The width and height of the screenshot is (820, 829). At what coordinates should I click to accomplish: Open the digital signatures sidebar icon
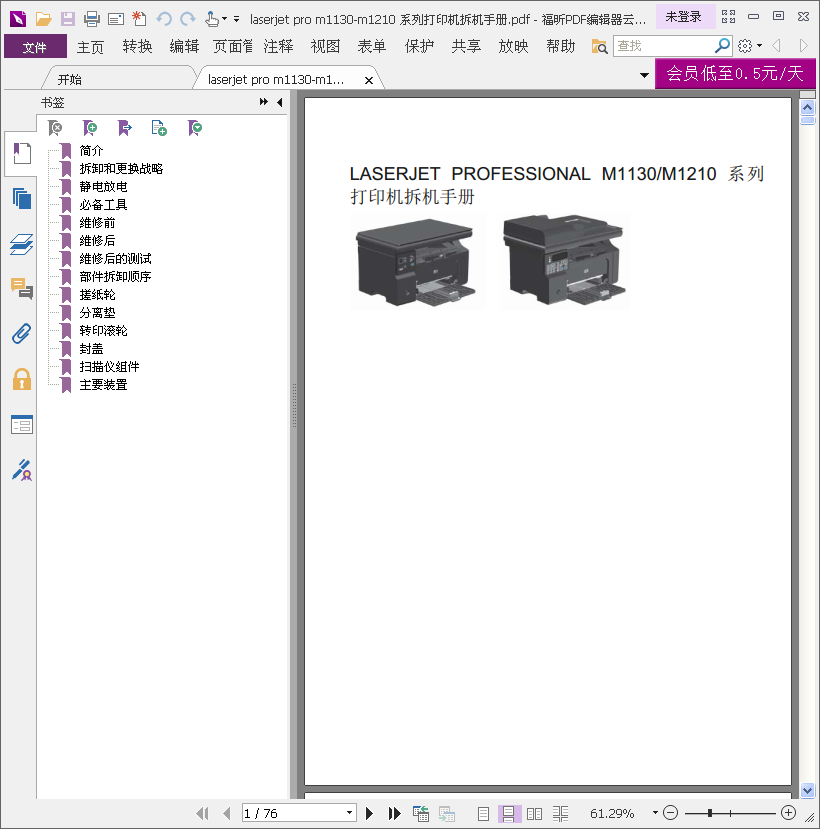pos(22,470)
